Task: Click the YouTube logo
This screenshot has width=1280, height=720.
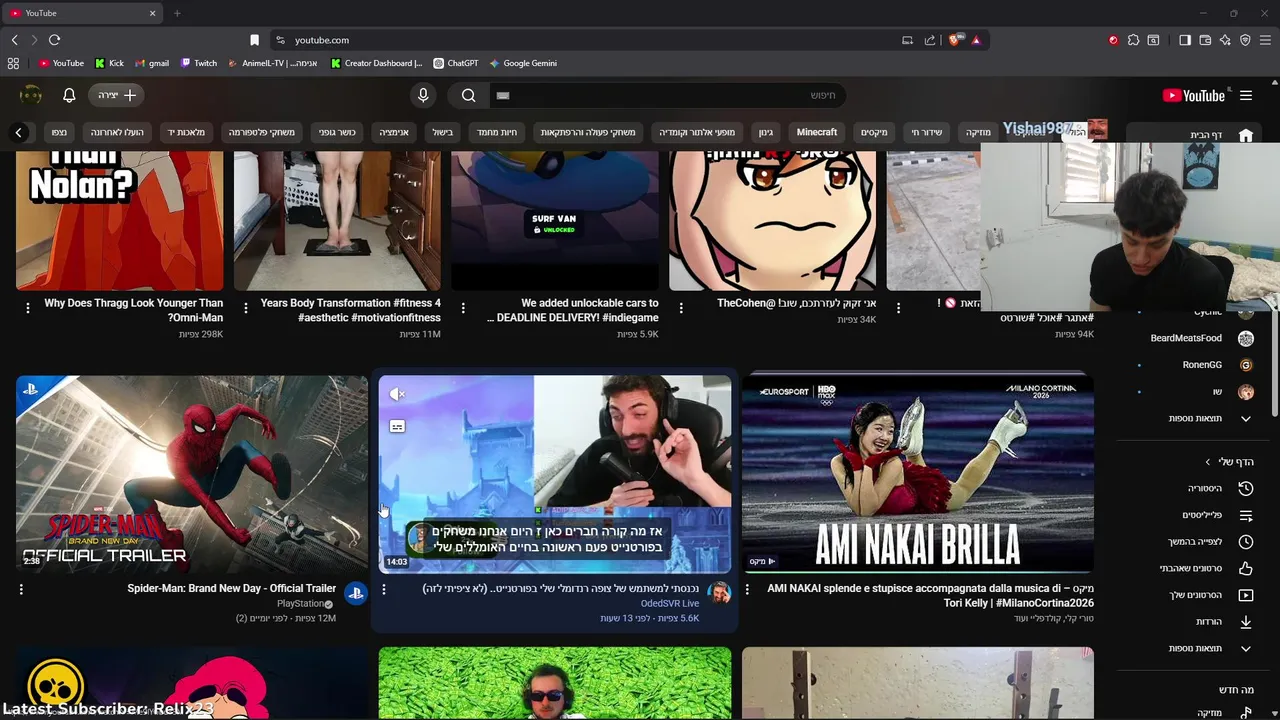Action: click(1194, 96)
